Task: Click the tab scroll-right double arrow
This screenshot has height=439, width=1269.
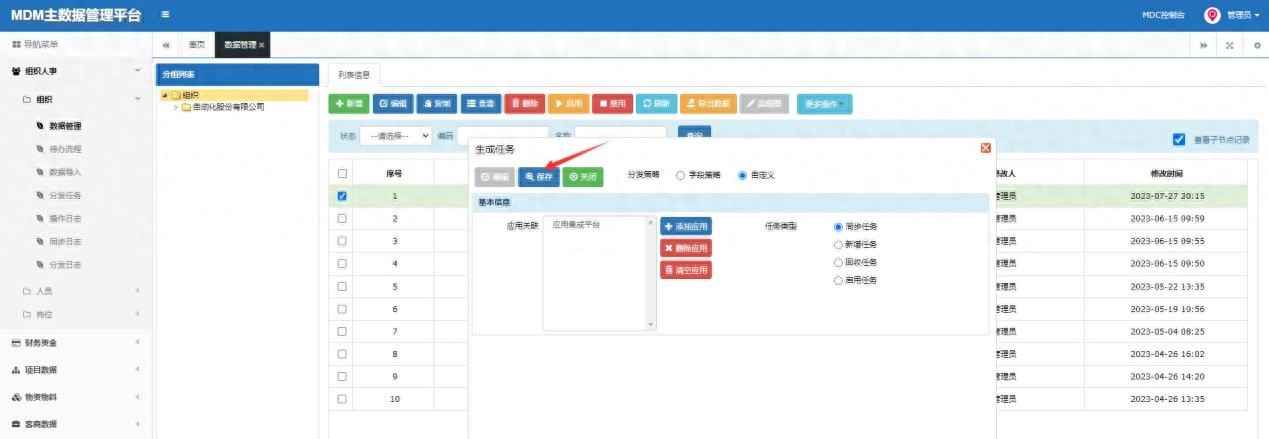Action: click(x=1202, y=46)
